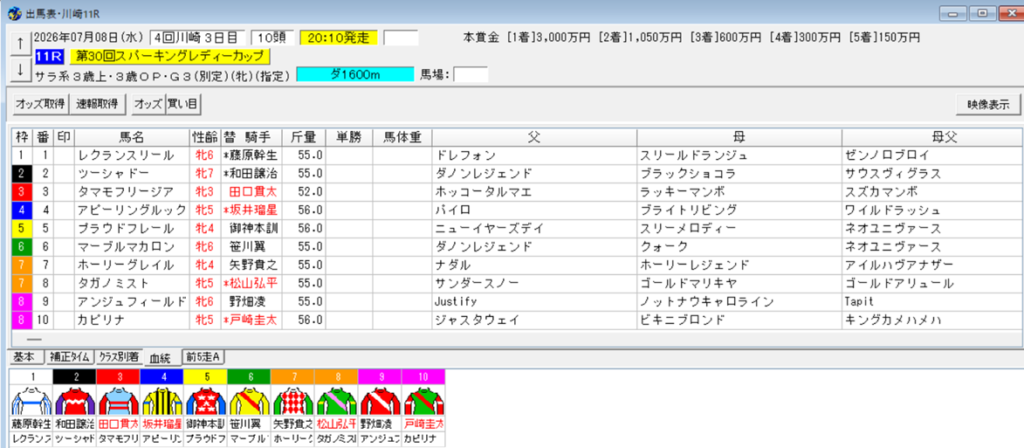The height and width of the screenshot is (448, 1024).
Task: Click the 10頭 field
Action: coord(272,38)
